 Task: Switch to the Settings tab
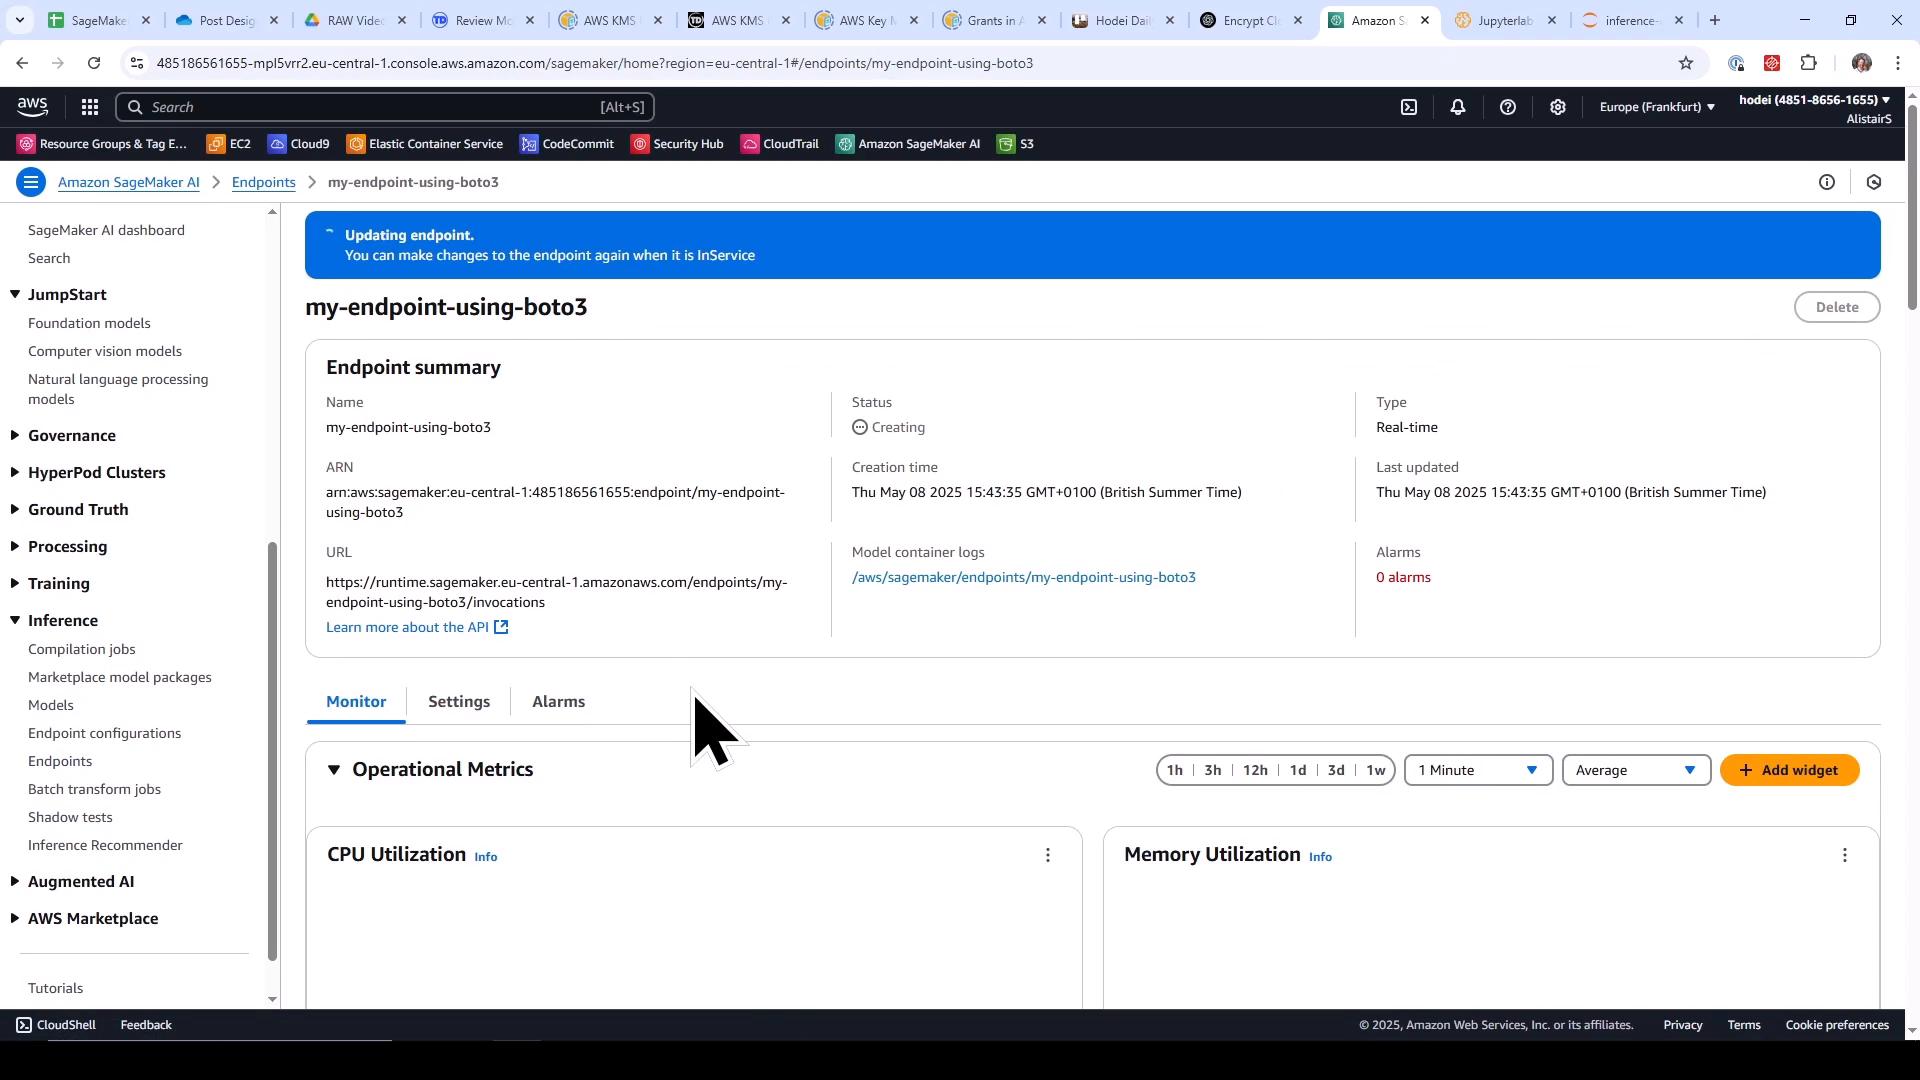coord(459,702)
